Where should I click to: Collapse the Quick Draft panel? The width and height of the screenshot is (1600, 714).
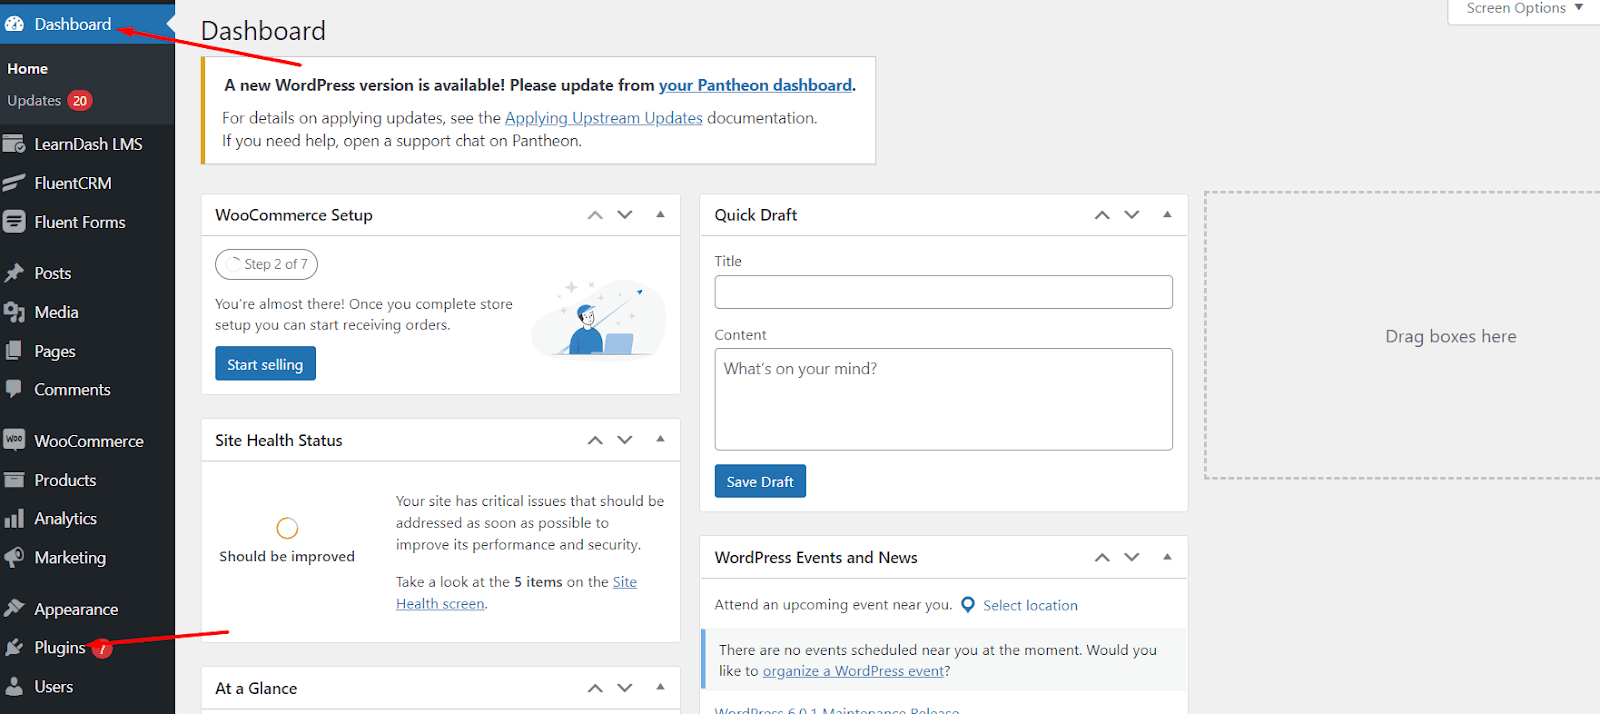click(1167, 214)
